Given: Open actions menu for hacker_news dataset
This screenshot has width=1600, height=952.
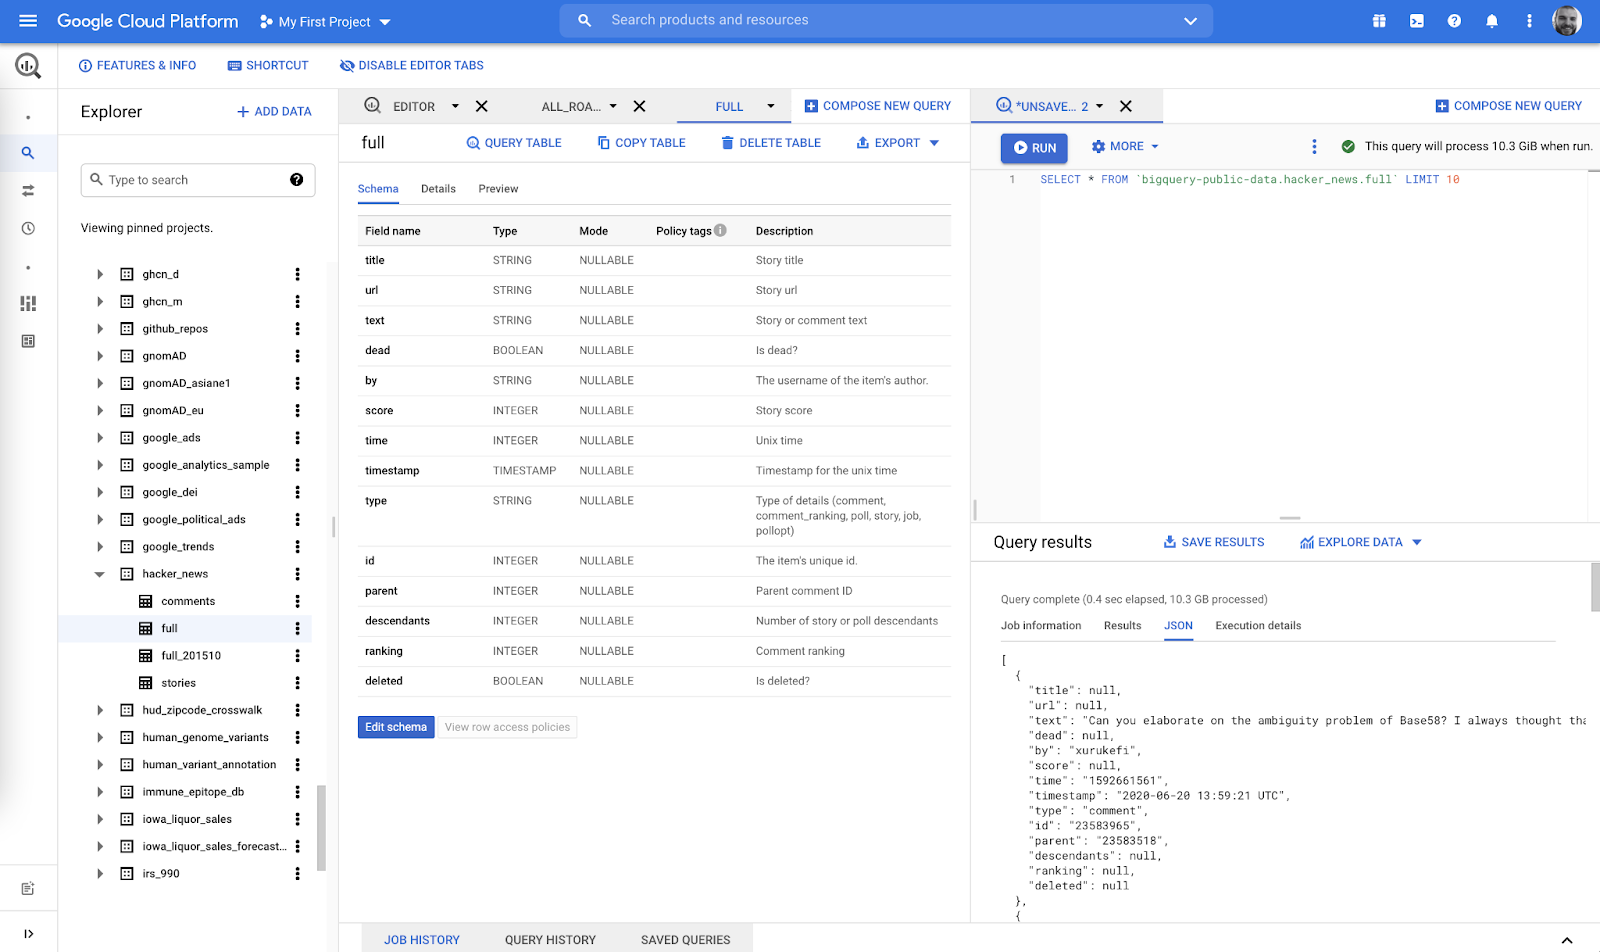Looking at the screenshot, I should click(x=297, y=574).
